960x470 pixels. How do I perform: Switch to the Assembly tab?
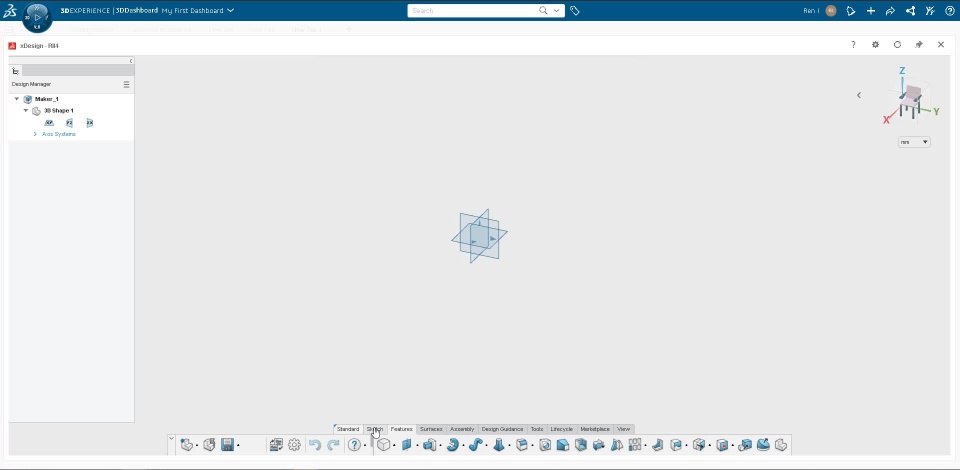(462, 429)
